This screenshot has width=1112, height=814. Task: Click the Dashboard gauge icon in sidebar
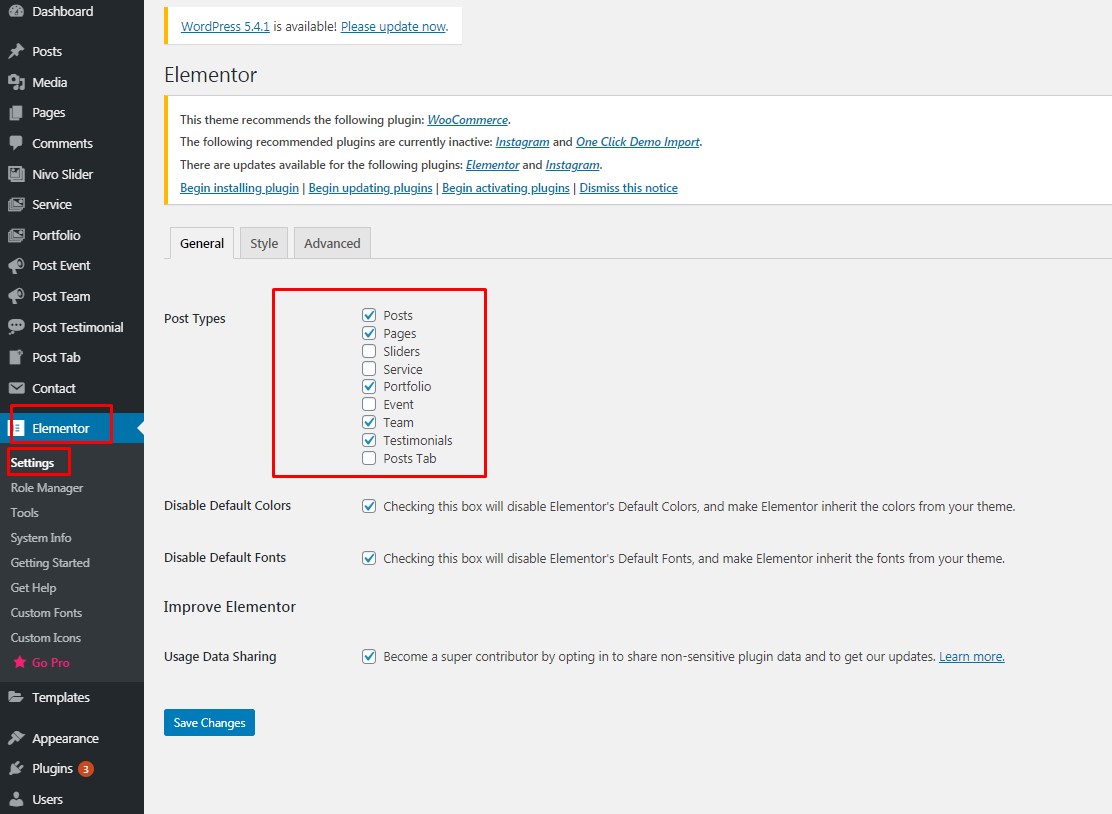[16, 11]
